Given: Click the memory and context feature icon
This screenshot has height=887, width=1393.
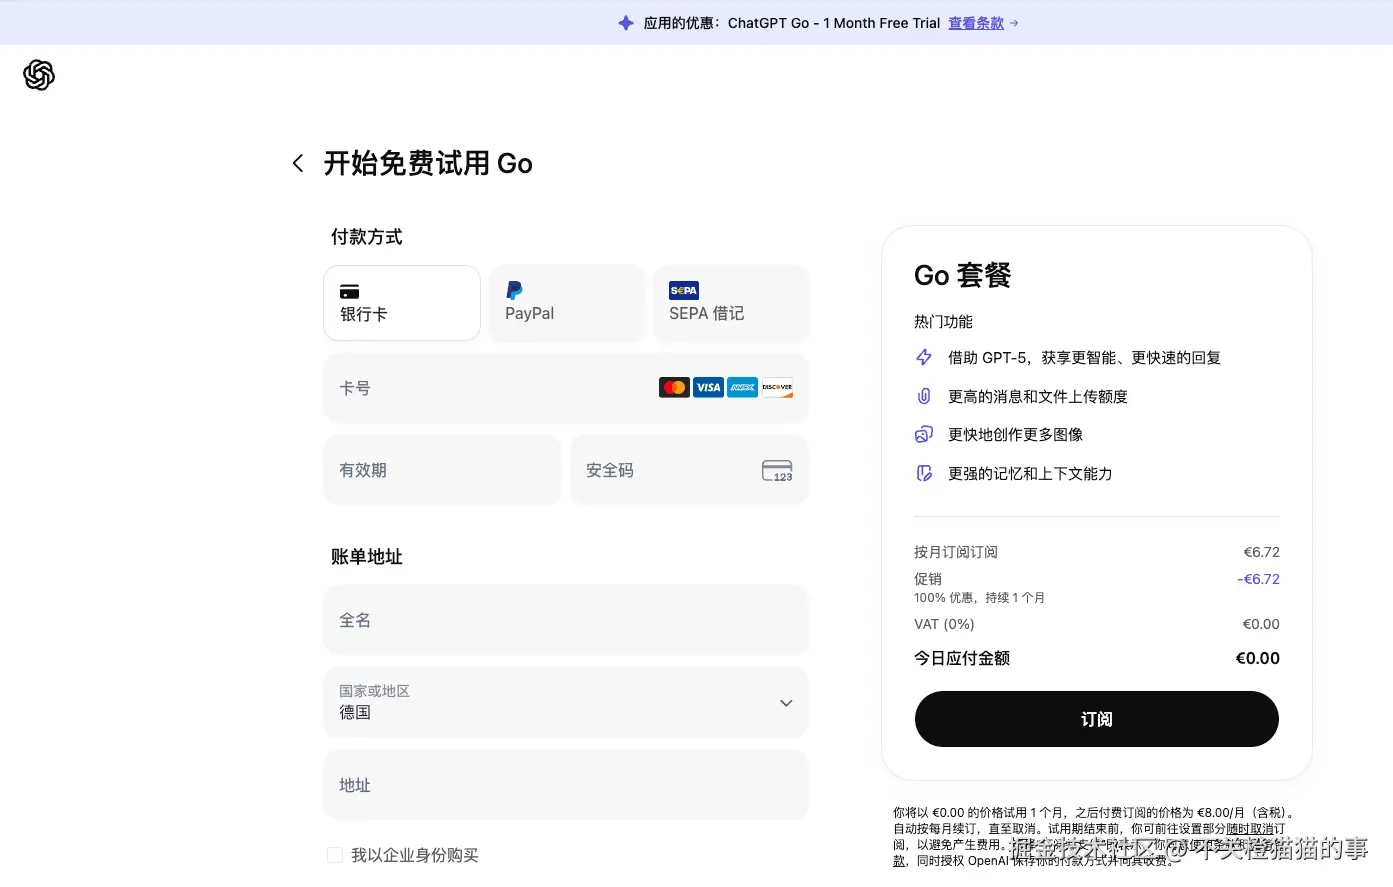Looking at the screenshot, I should (923, 473).
